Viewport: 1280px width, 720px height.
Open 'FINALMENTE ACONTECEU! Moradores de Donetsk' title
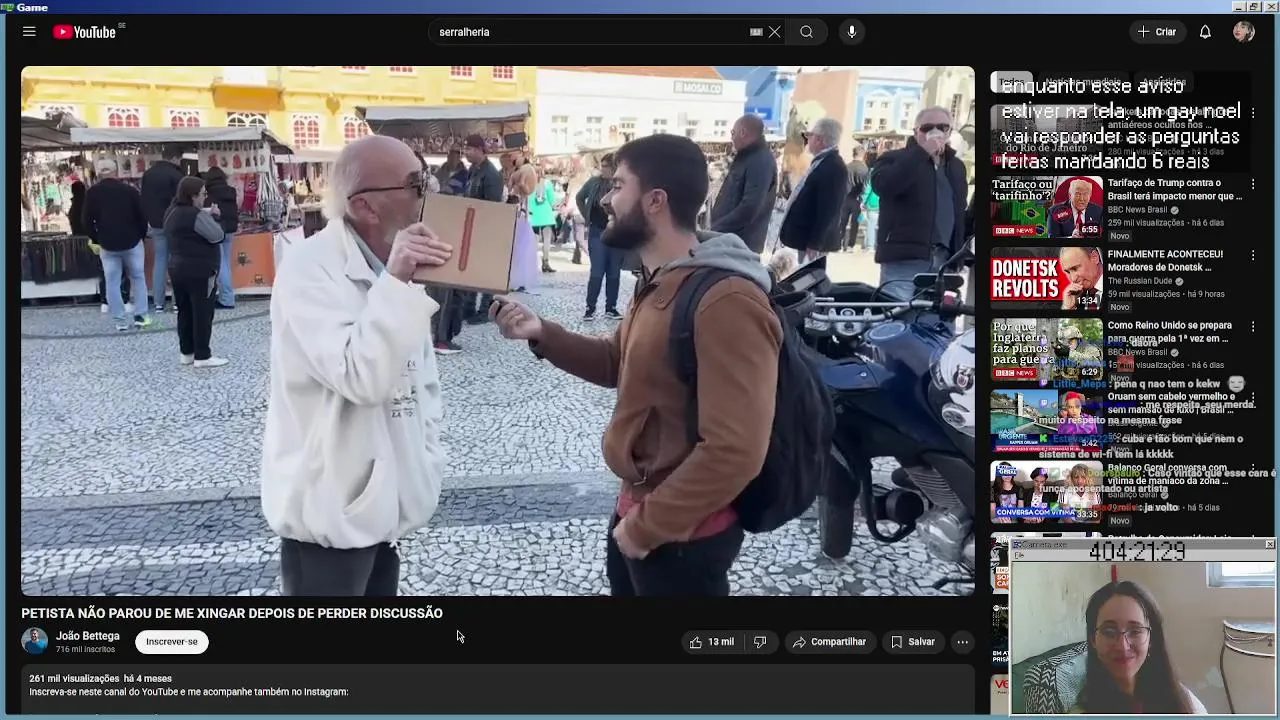(1165, 261)
